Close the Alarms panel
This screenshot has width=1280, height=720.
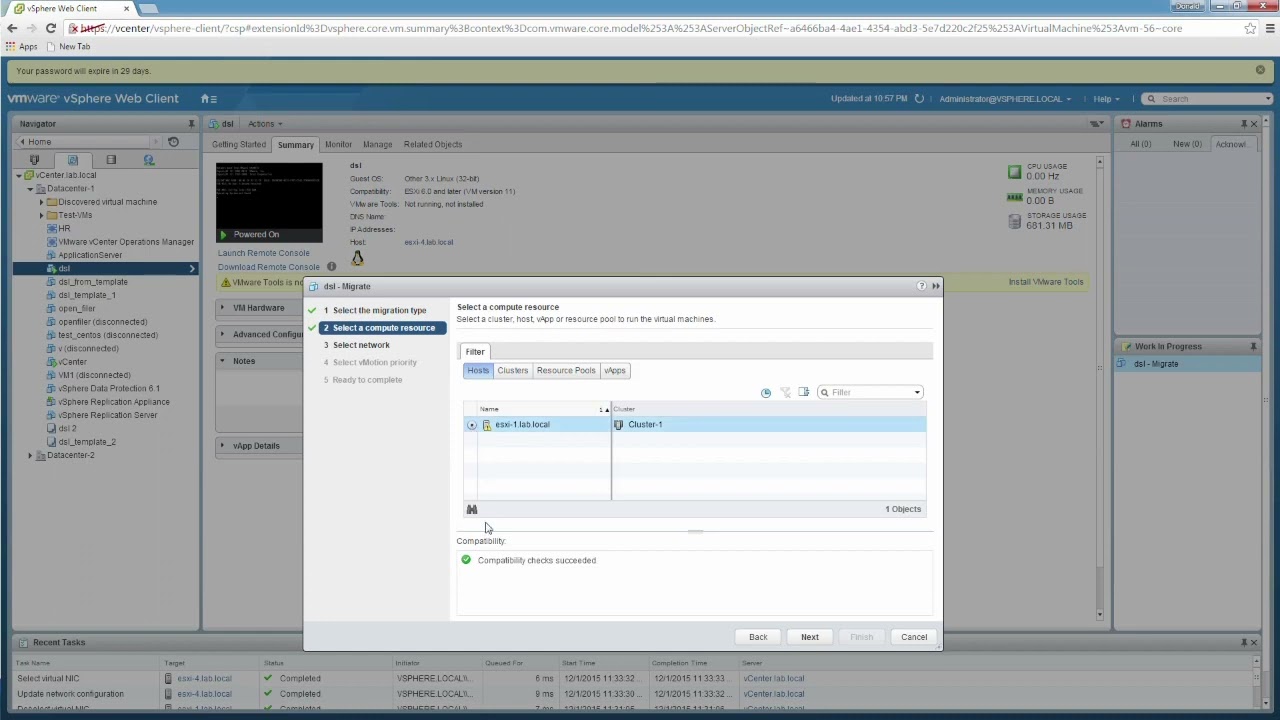tap(1254, 124)
